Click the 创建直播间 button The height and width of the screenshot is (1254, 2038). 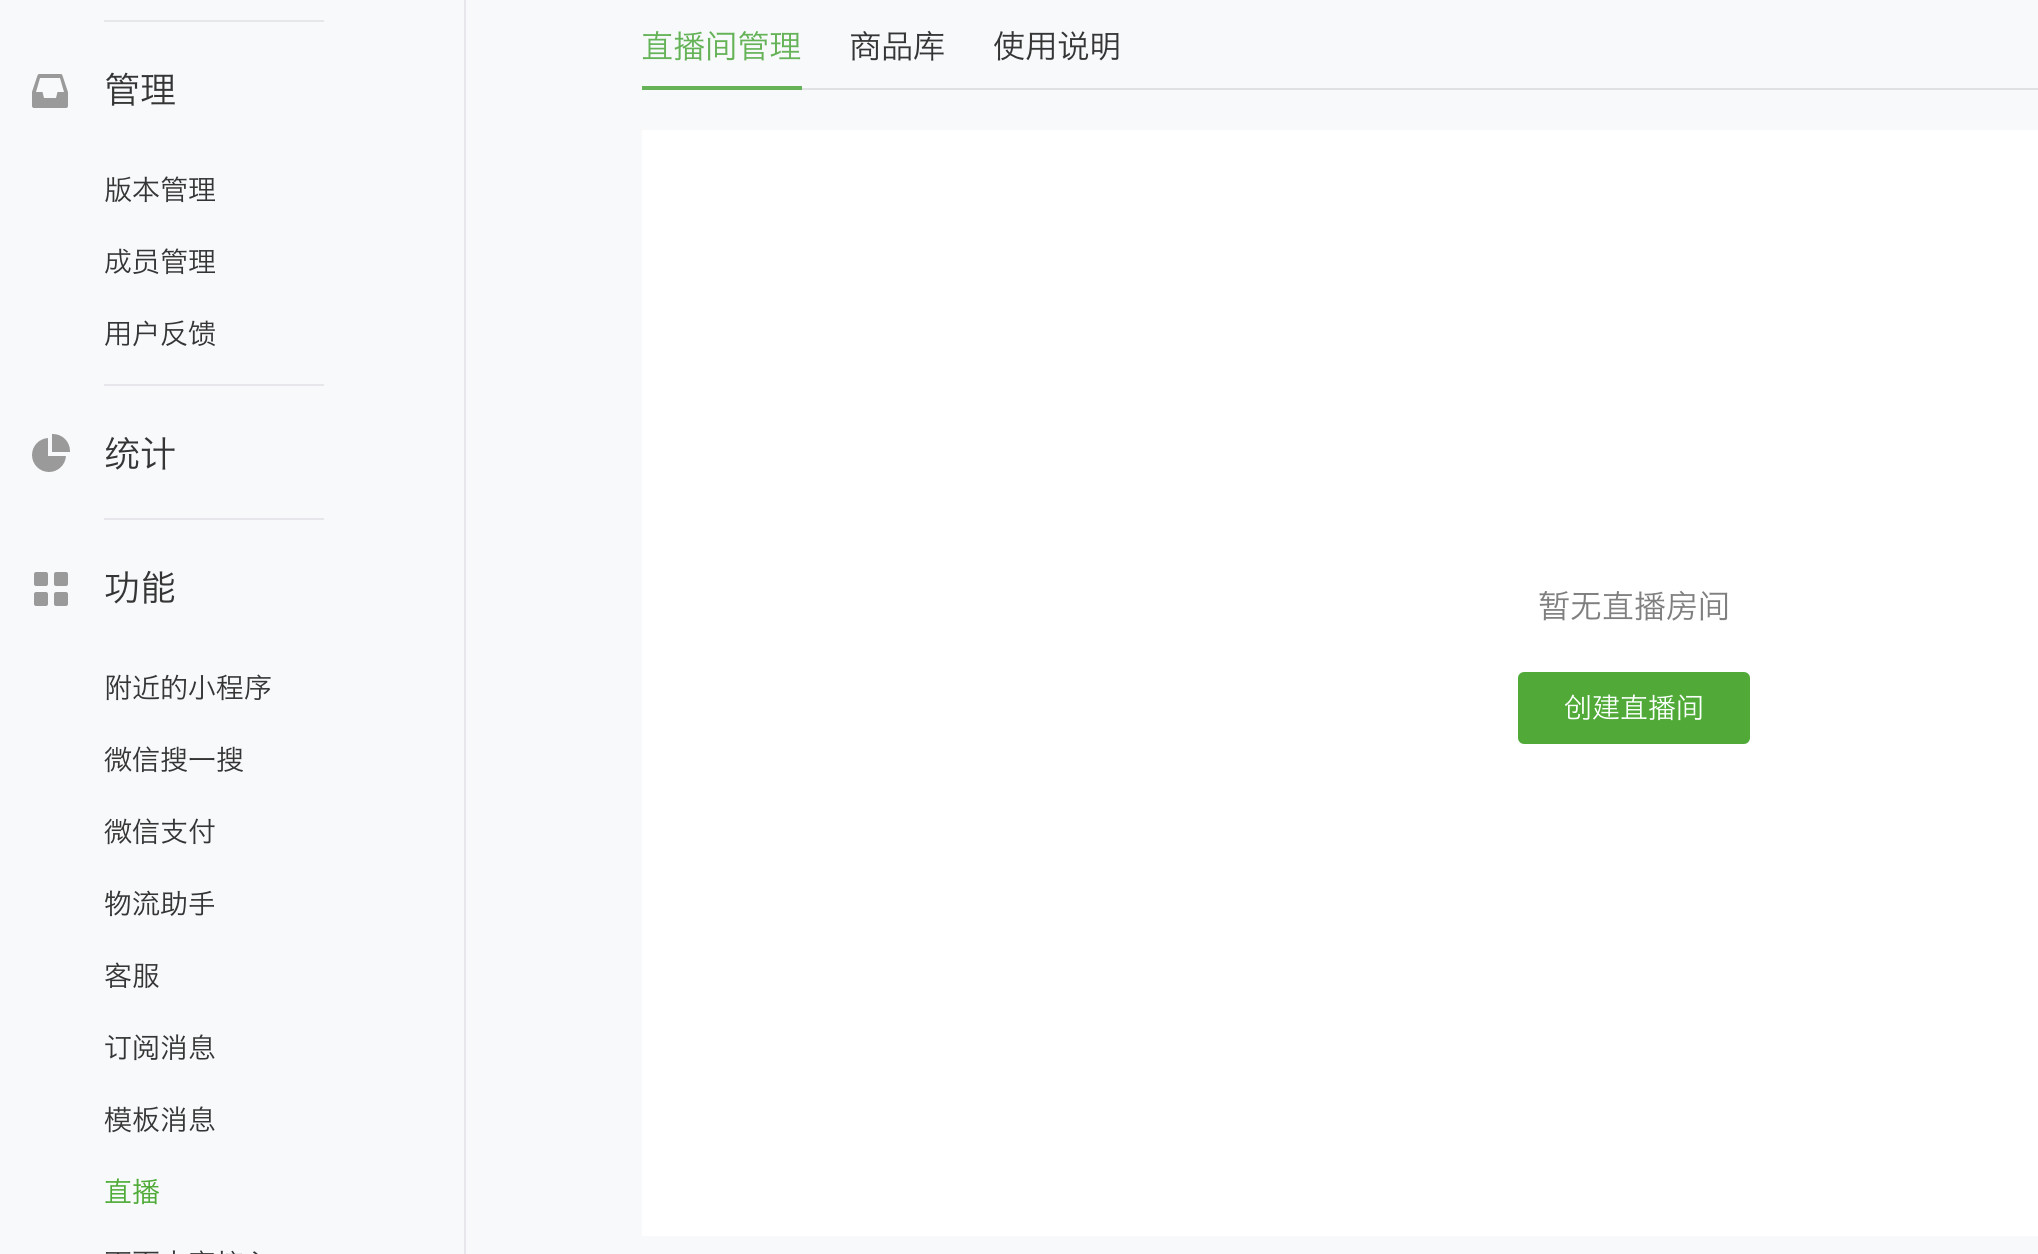(x=1633, y=708)
